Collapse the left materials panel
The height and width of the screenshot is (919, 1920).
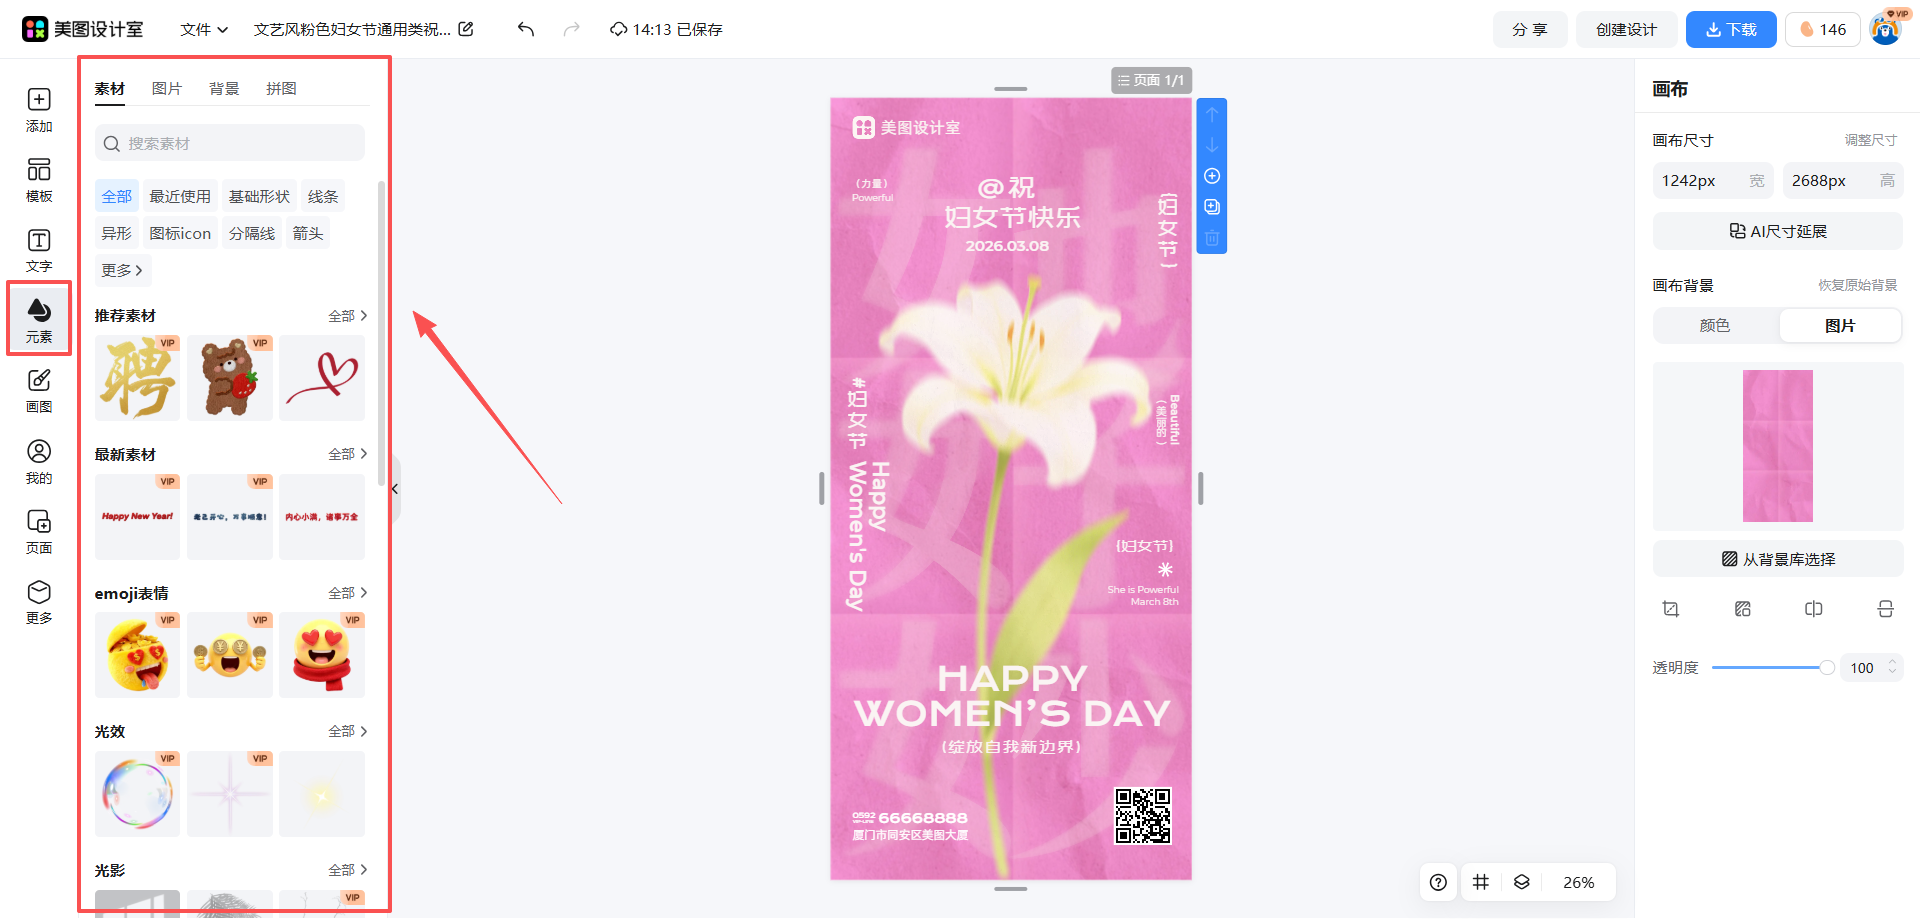point(395,489)
